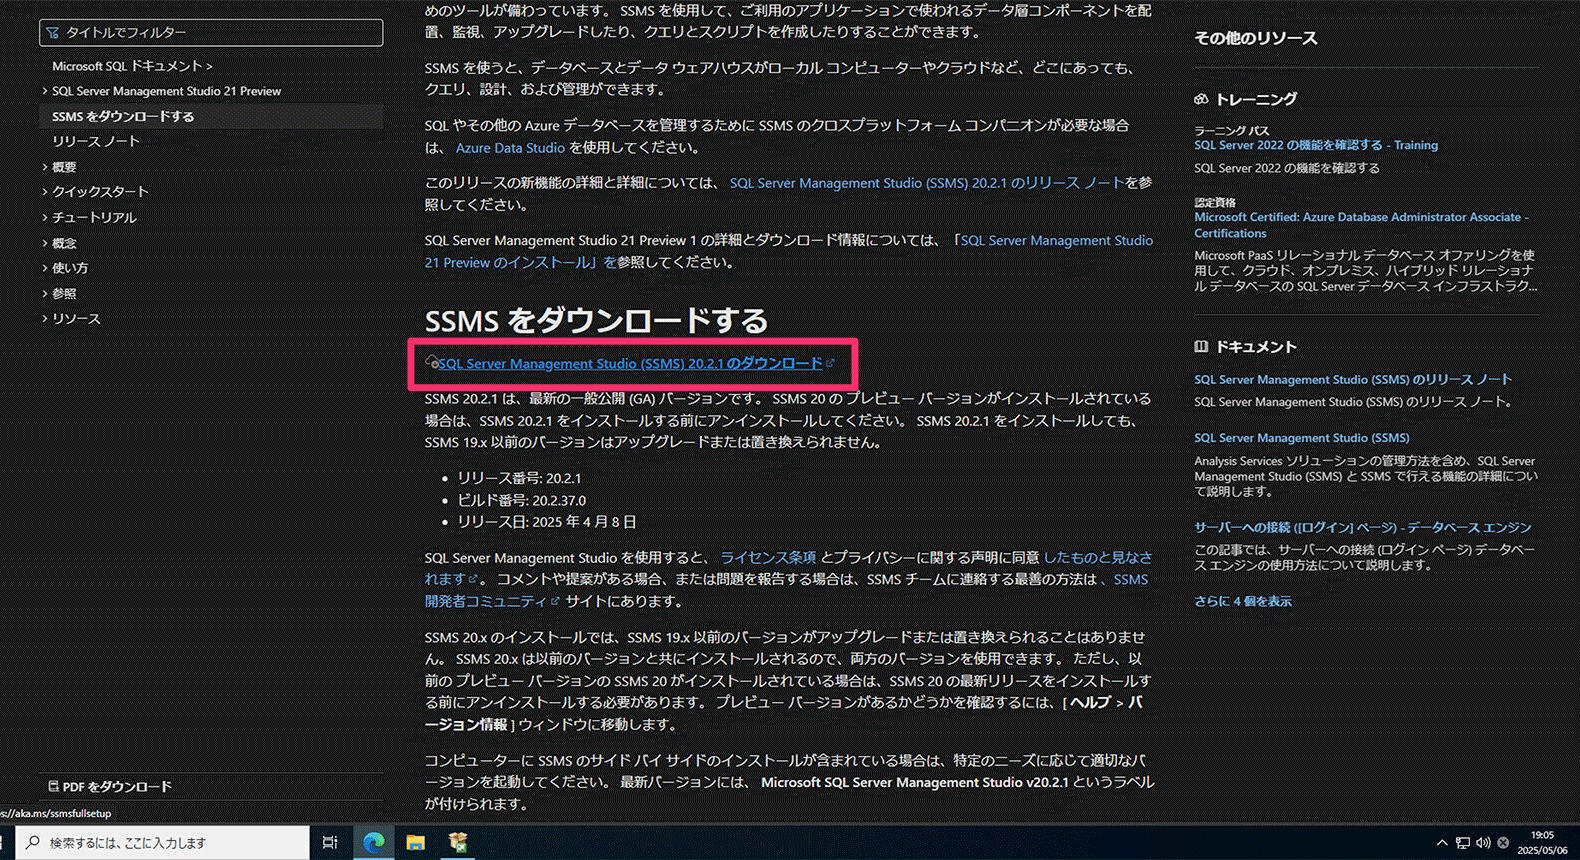Open SSMS のリリース ノート document link

(1353, 379)
